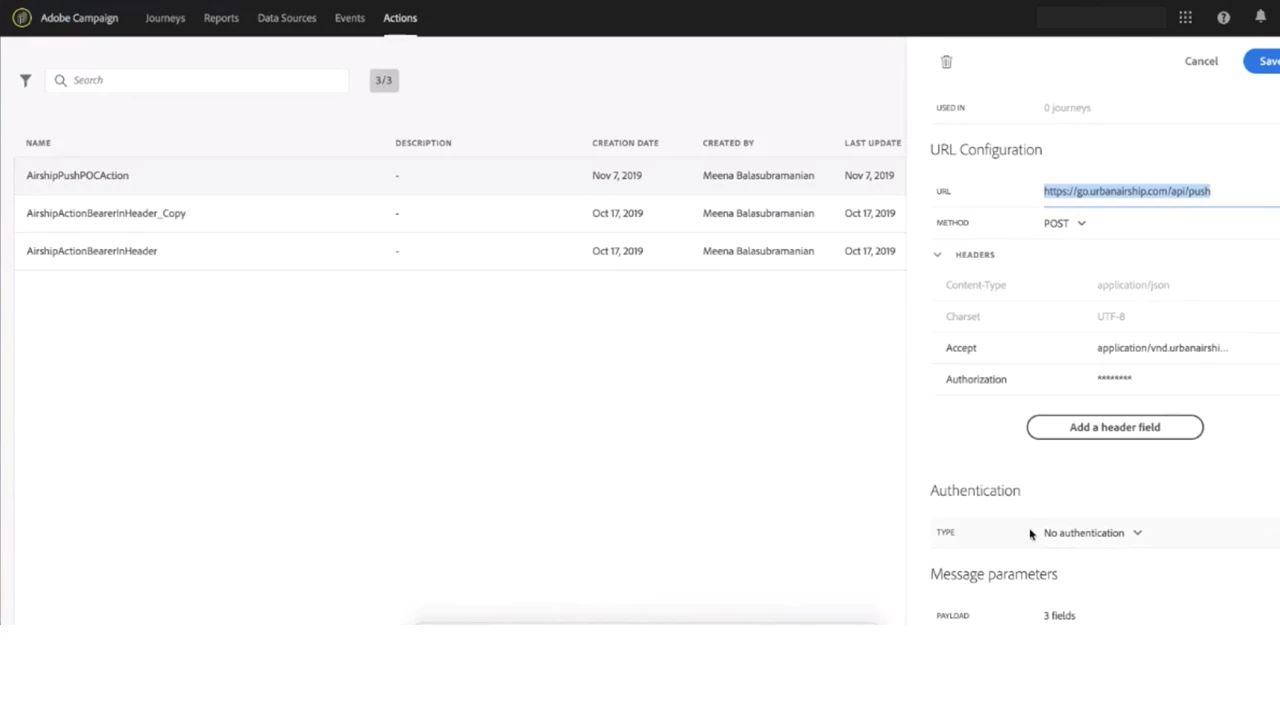Image resolution: width=1280 pixels, height=720 pixels.
Task: Click the URL field with urbanairship address
Action: 1161,191
